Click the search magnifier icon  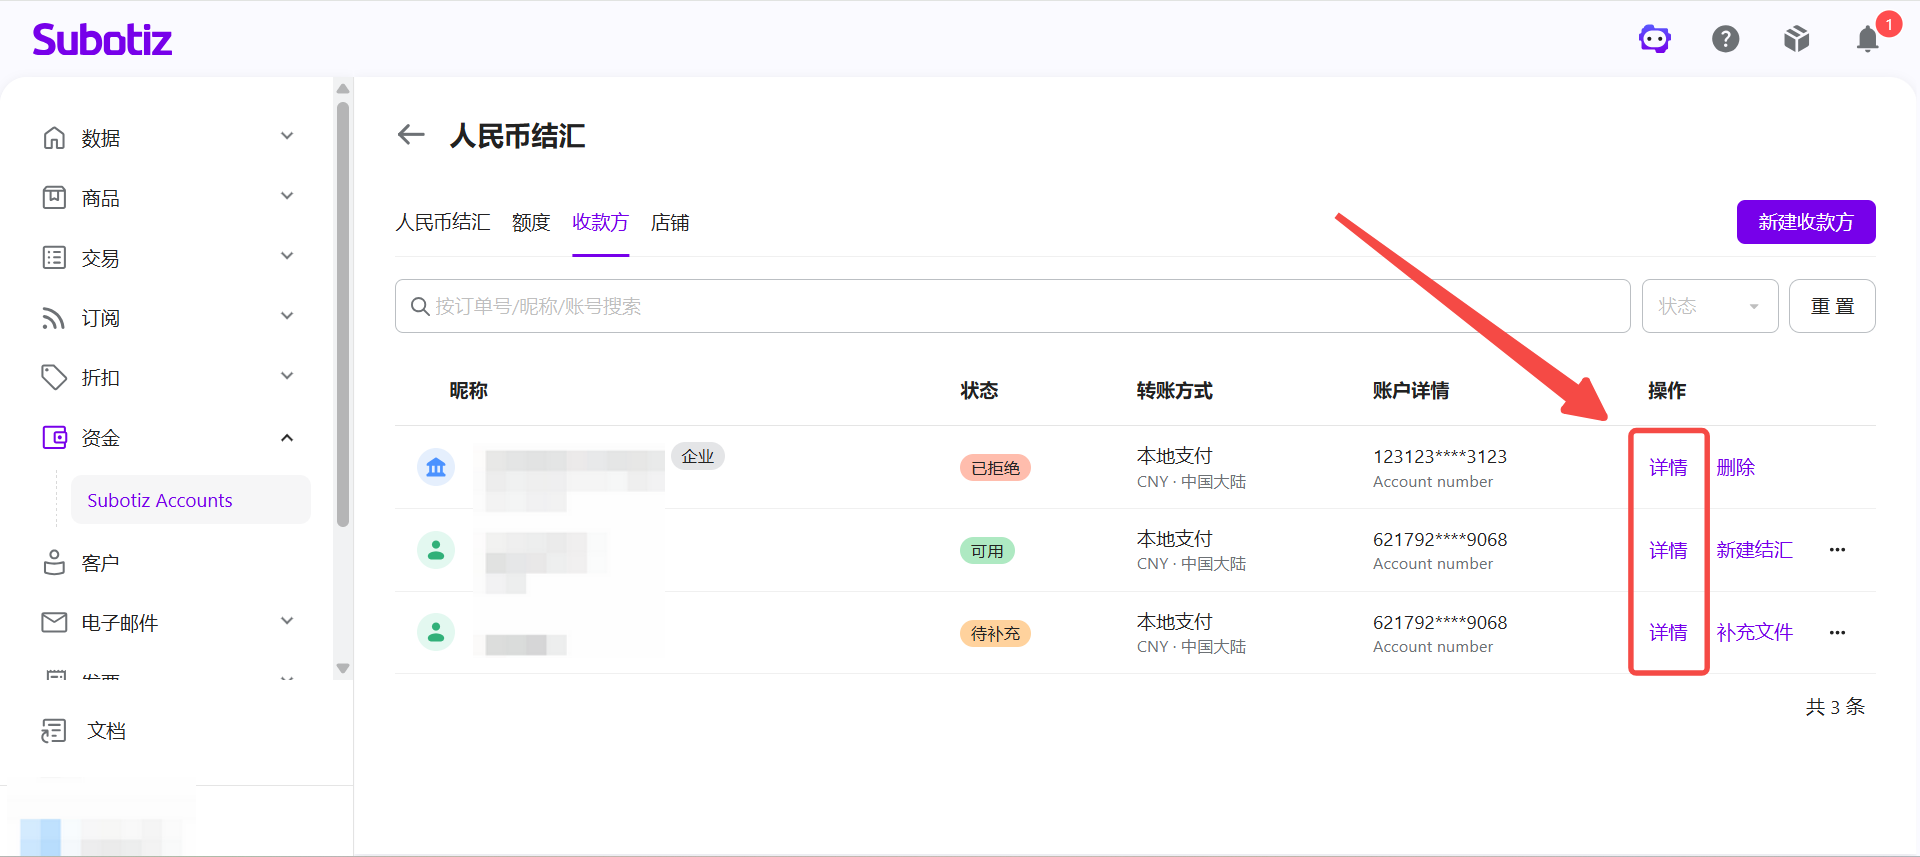click(420, 306)
